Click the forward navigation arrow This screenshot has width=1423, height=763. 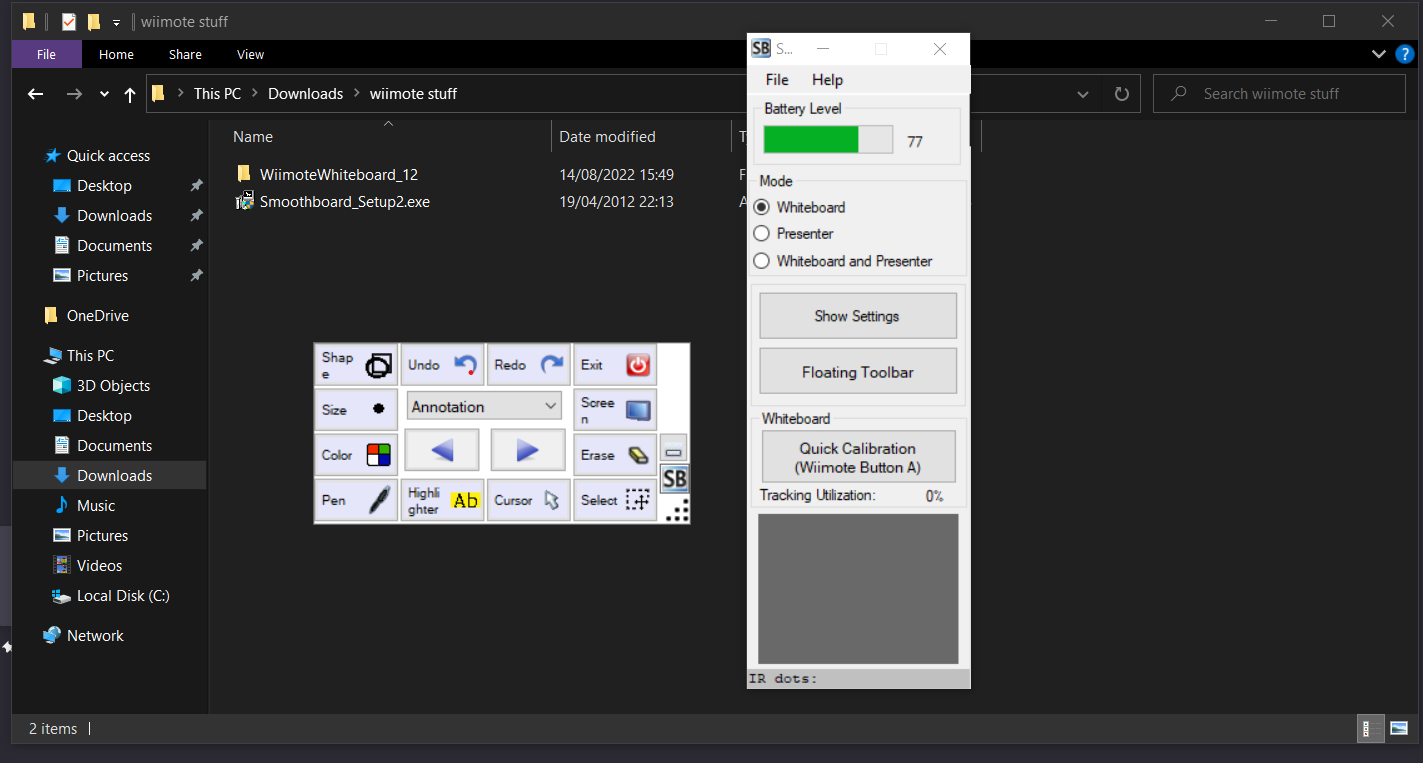click(x=74, y=94)
